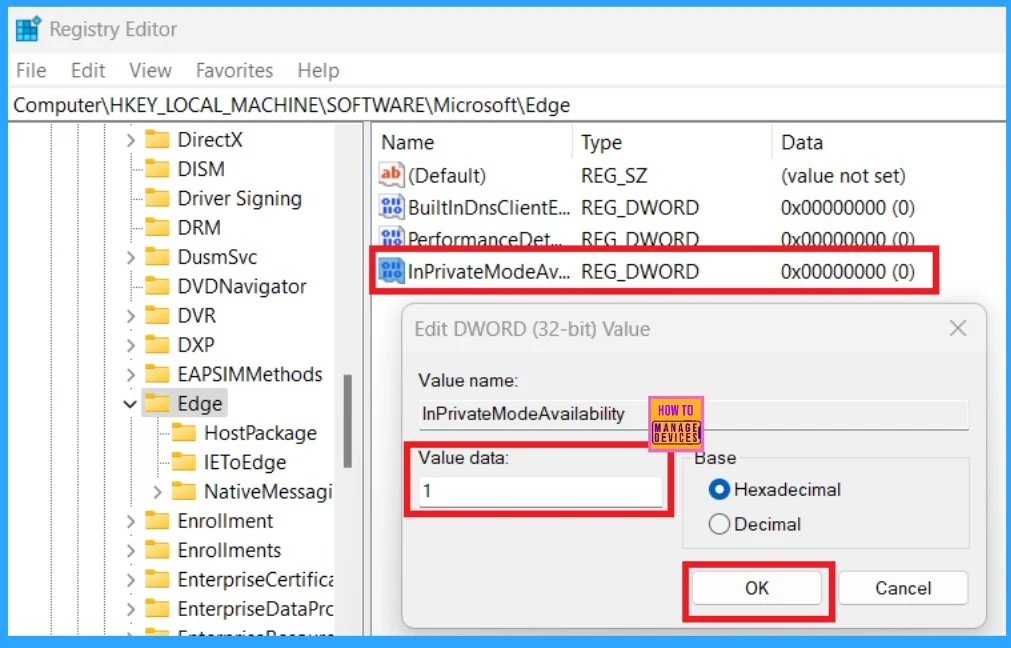Select the EnterpriseDataProtection folder icon
This screenshot has height=648, width=1011.
[157, 609]
